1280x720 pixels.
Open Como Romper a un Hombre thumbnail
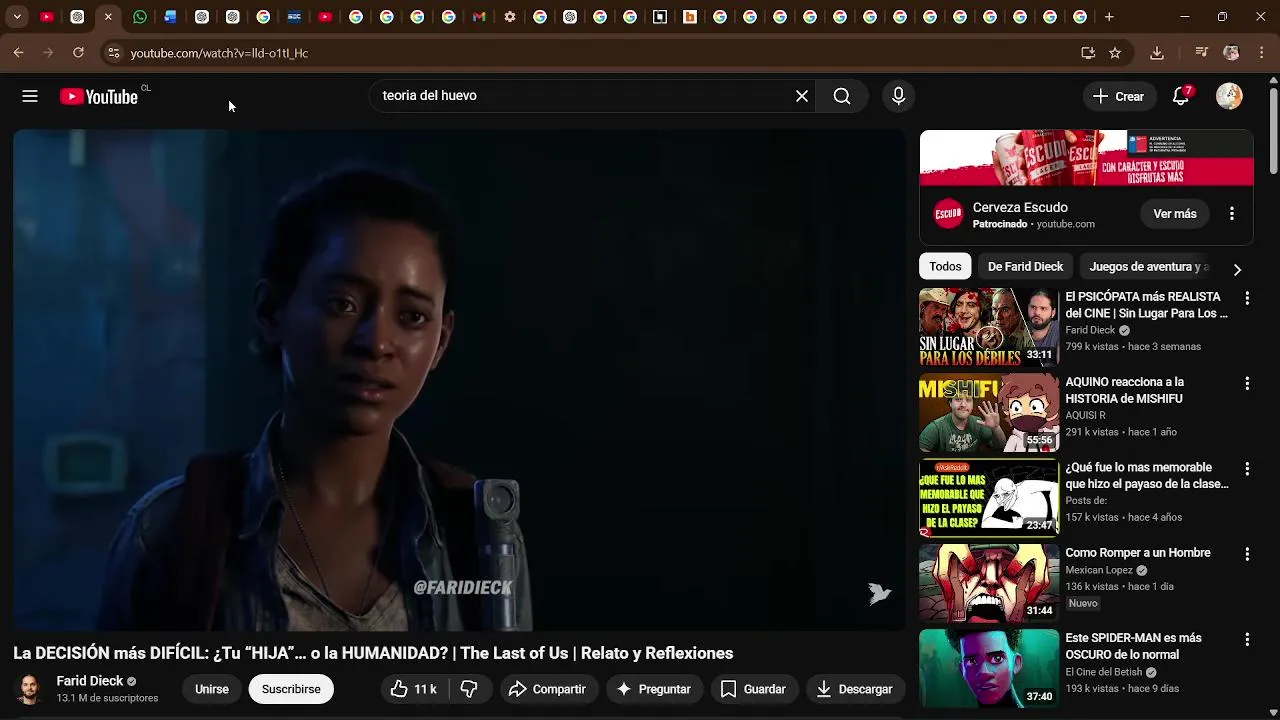point(989,582)
